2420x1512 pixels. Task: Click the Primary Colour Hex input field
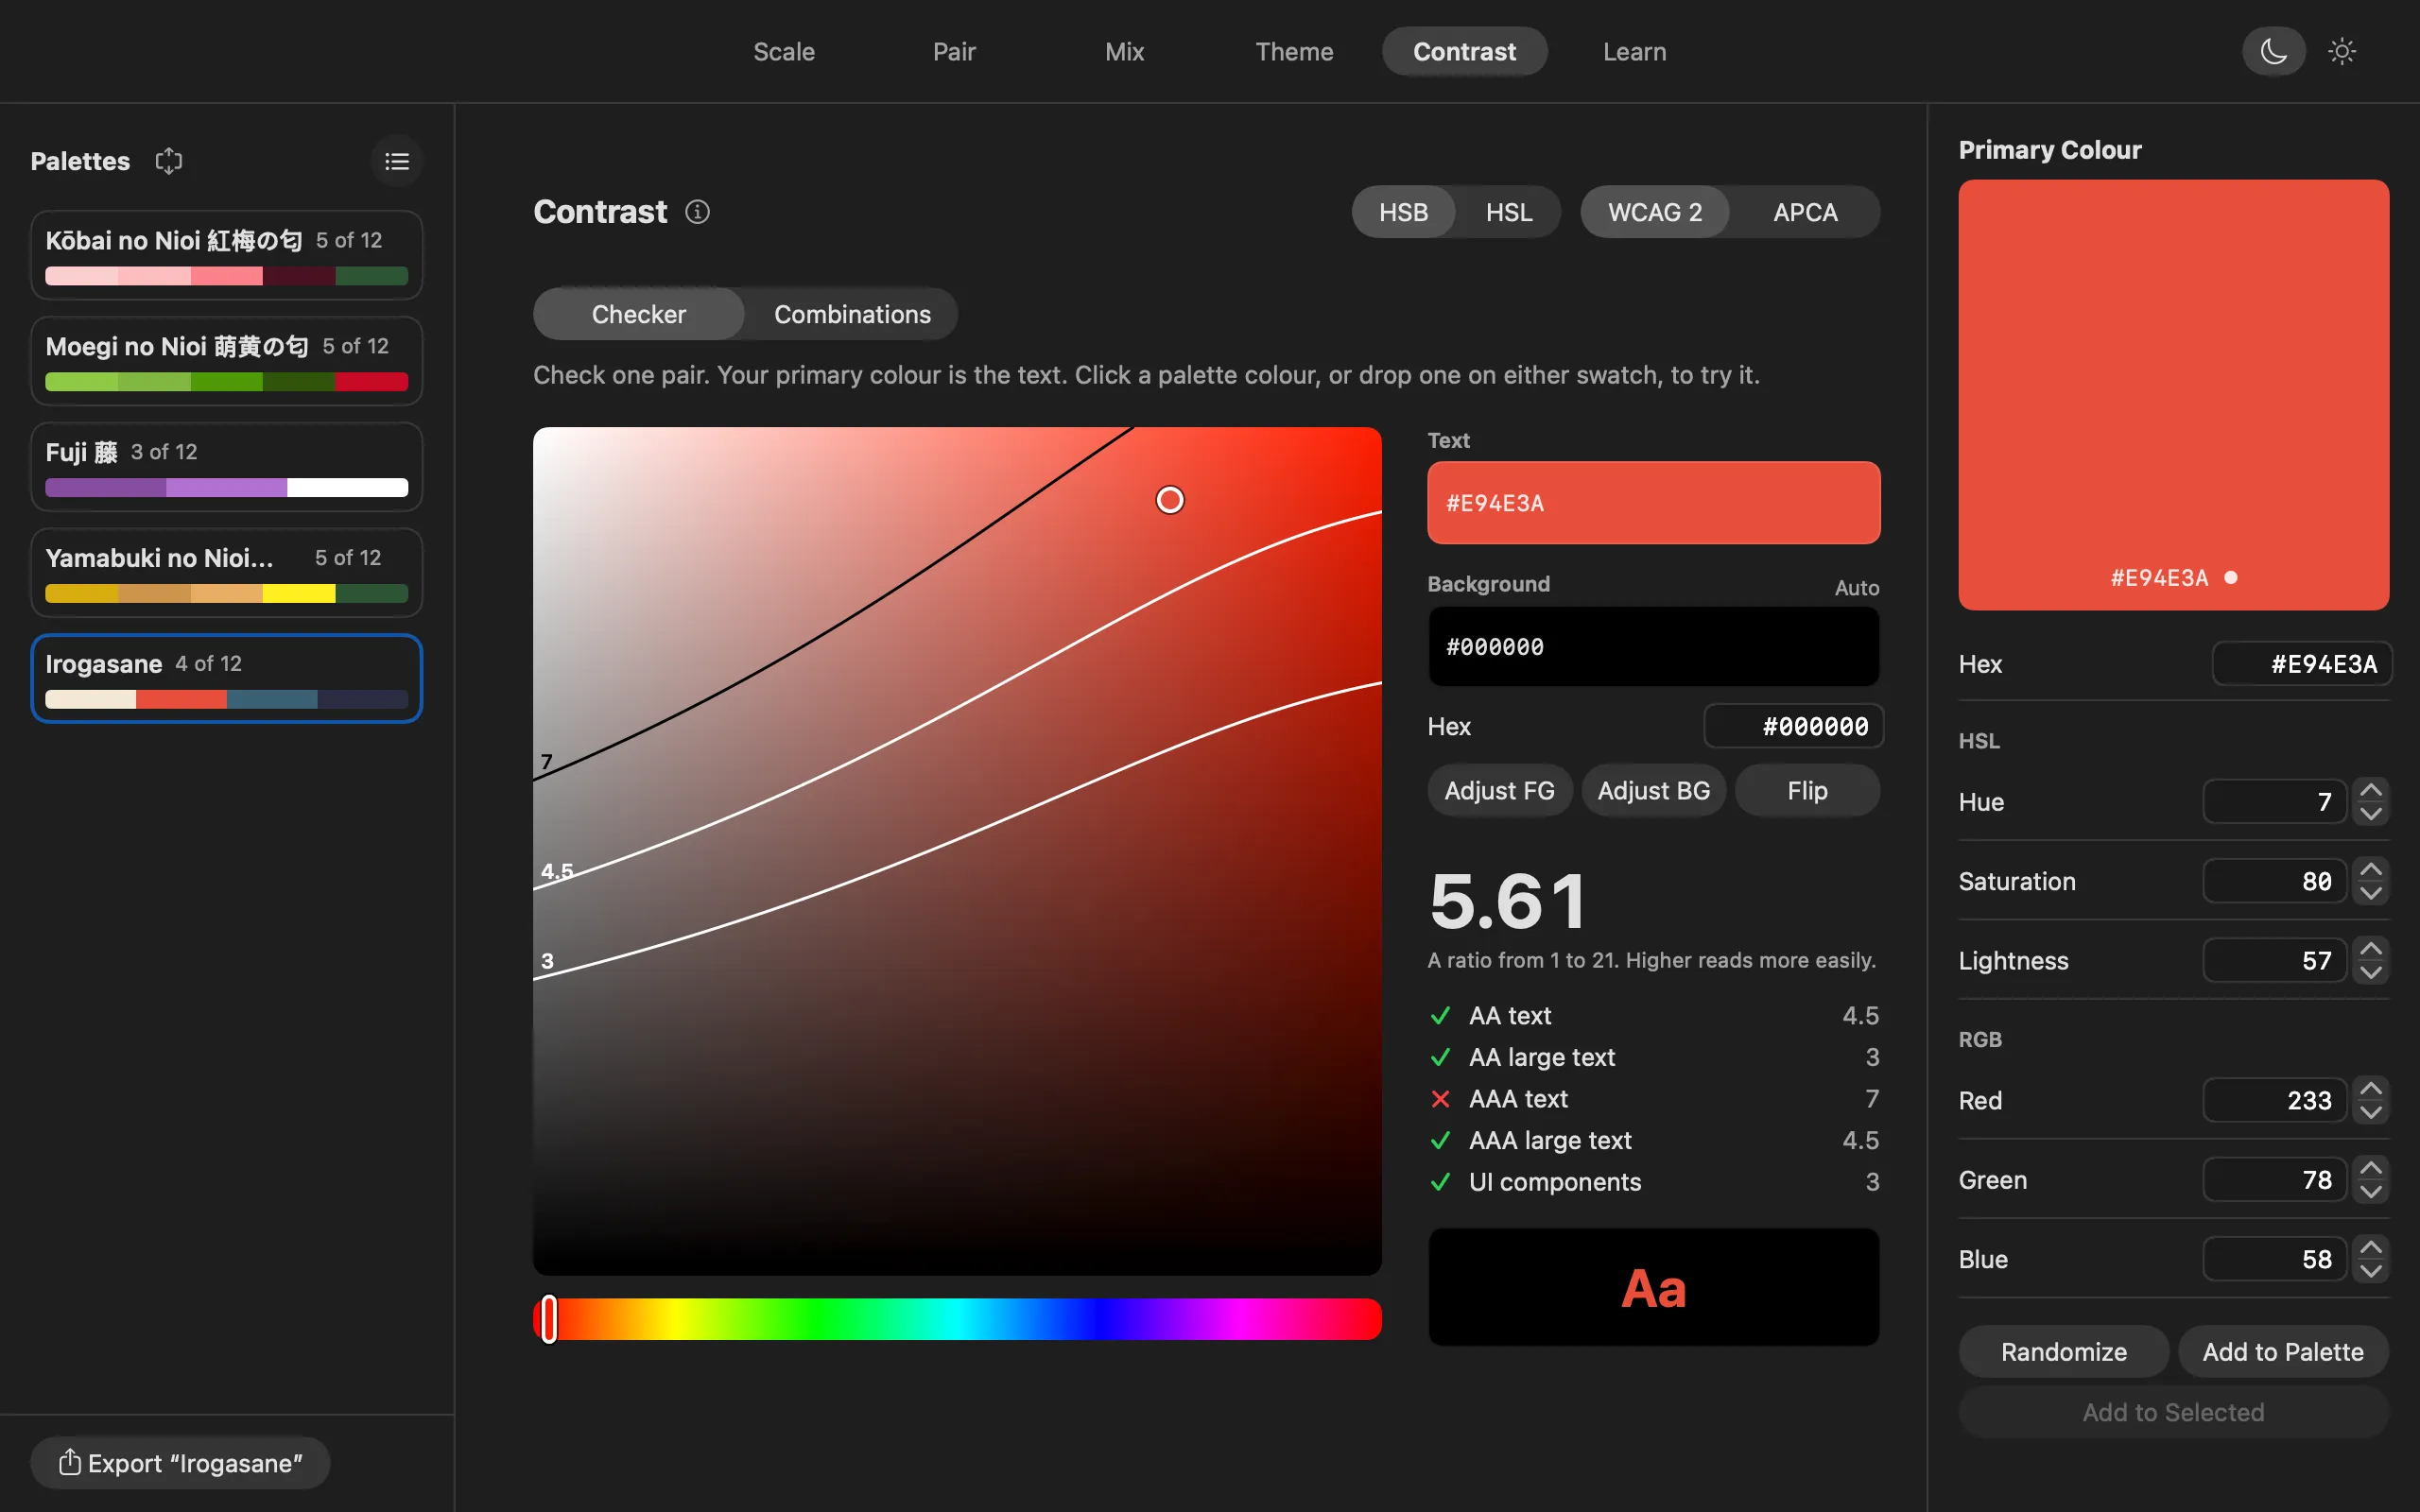coord(2301,663)
